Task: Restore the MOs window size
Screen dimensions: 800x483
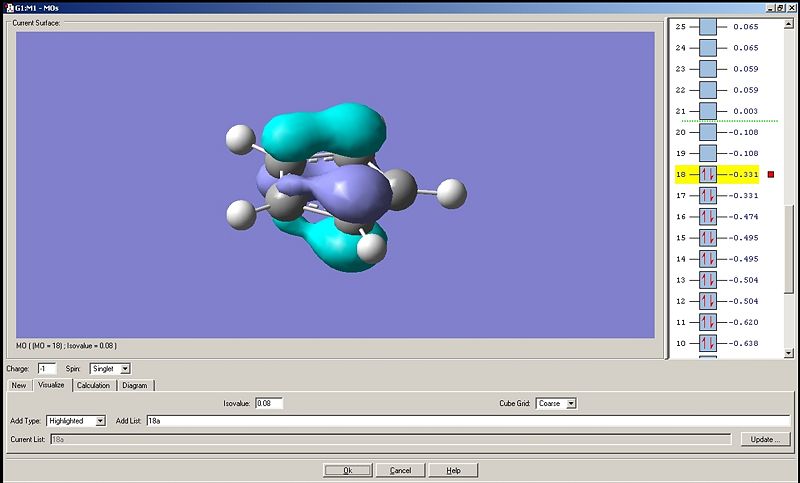Action: coord(781,8)
